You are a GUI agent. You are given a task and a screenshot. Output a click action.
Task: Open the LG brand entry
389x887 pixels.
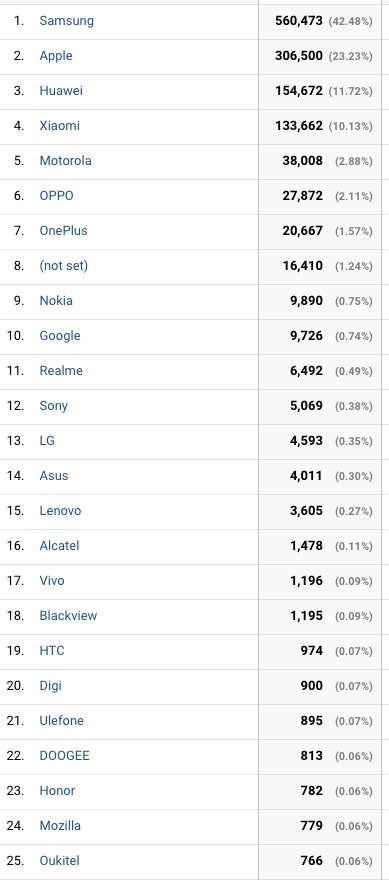click(47, 441)
